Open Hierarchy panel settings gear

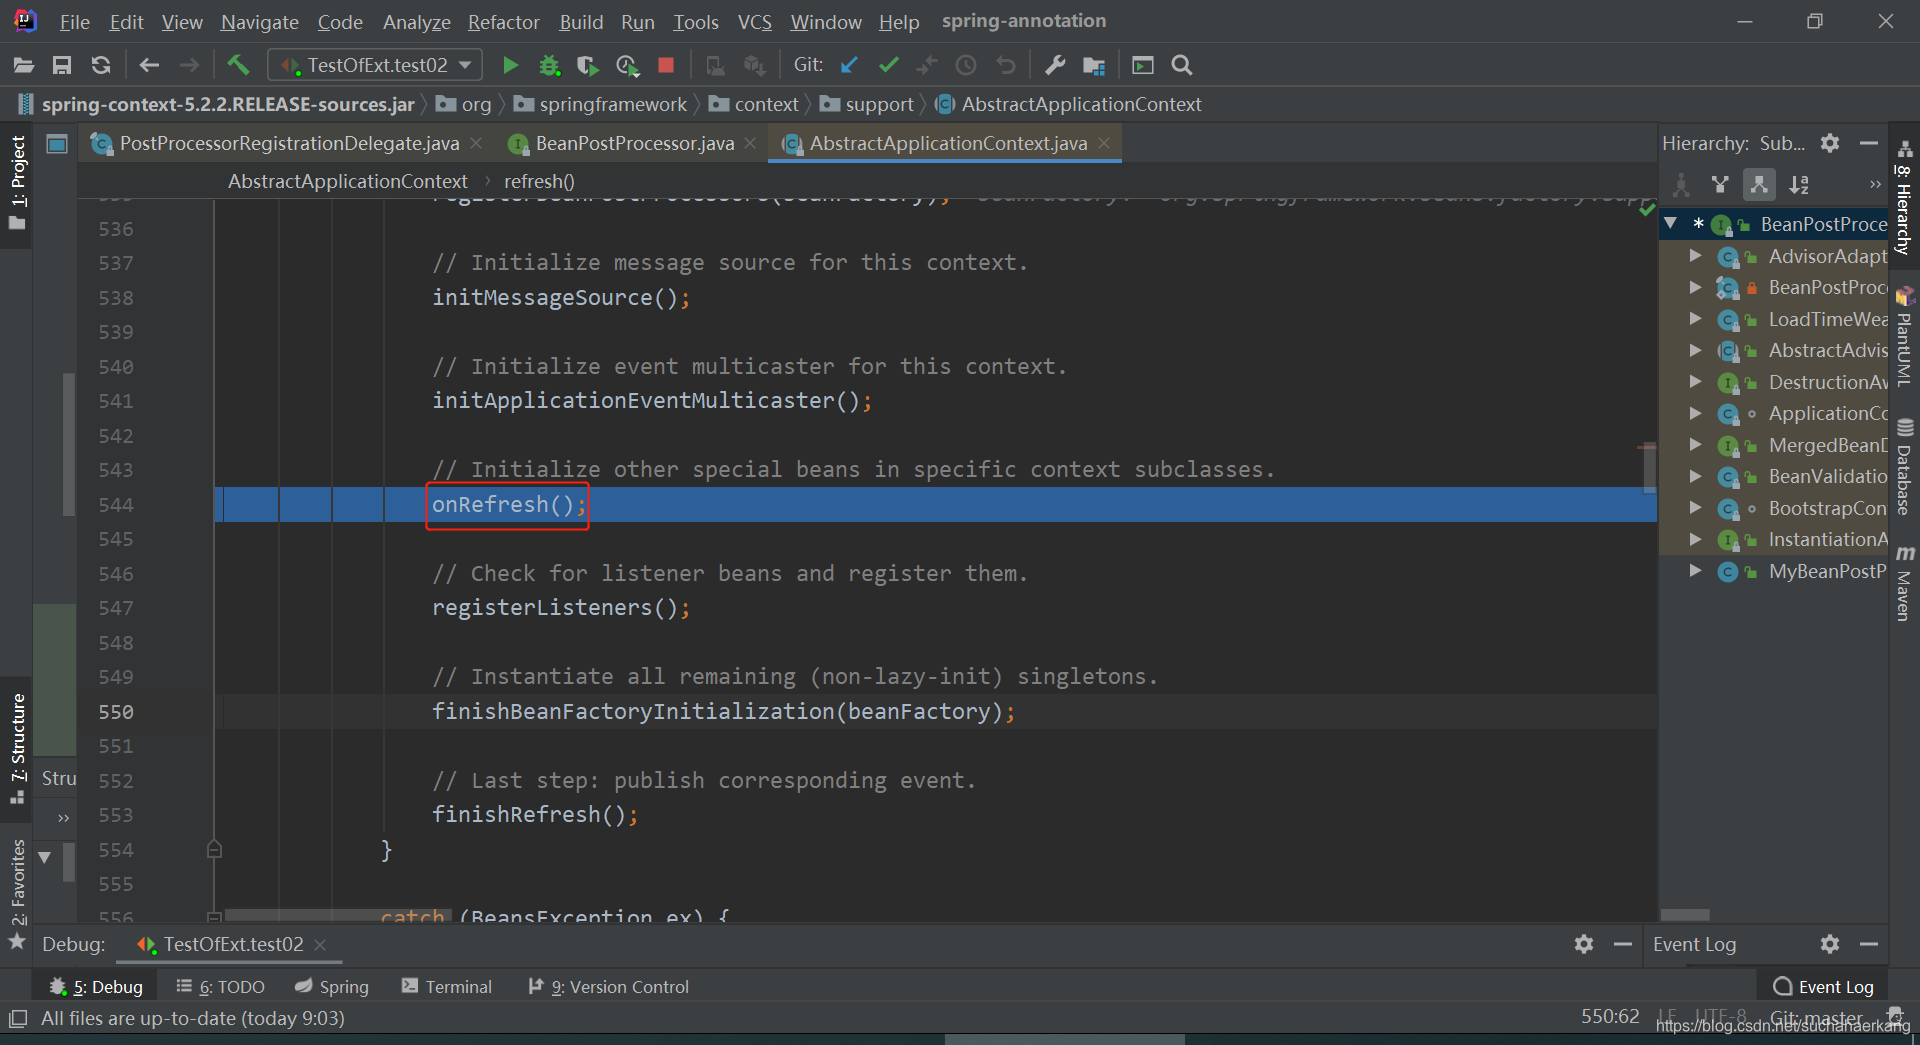(1830, 143)
